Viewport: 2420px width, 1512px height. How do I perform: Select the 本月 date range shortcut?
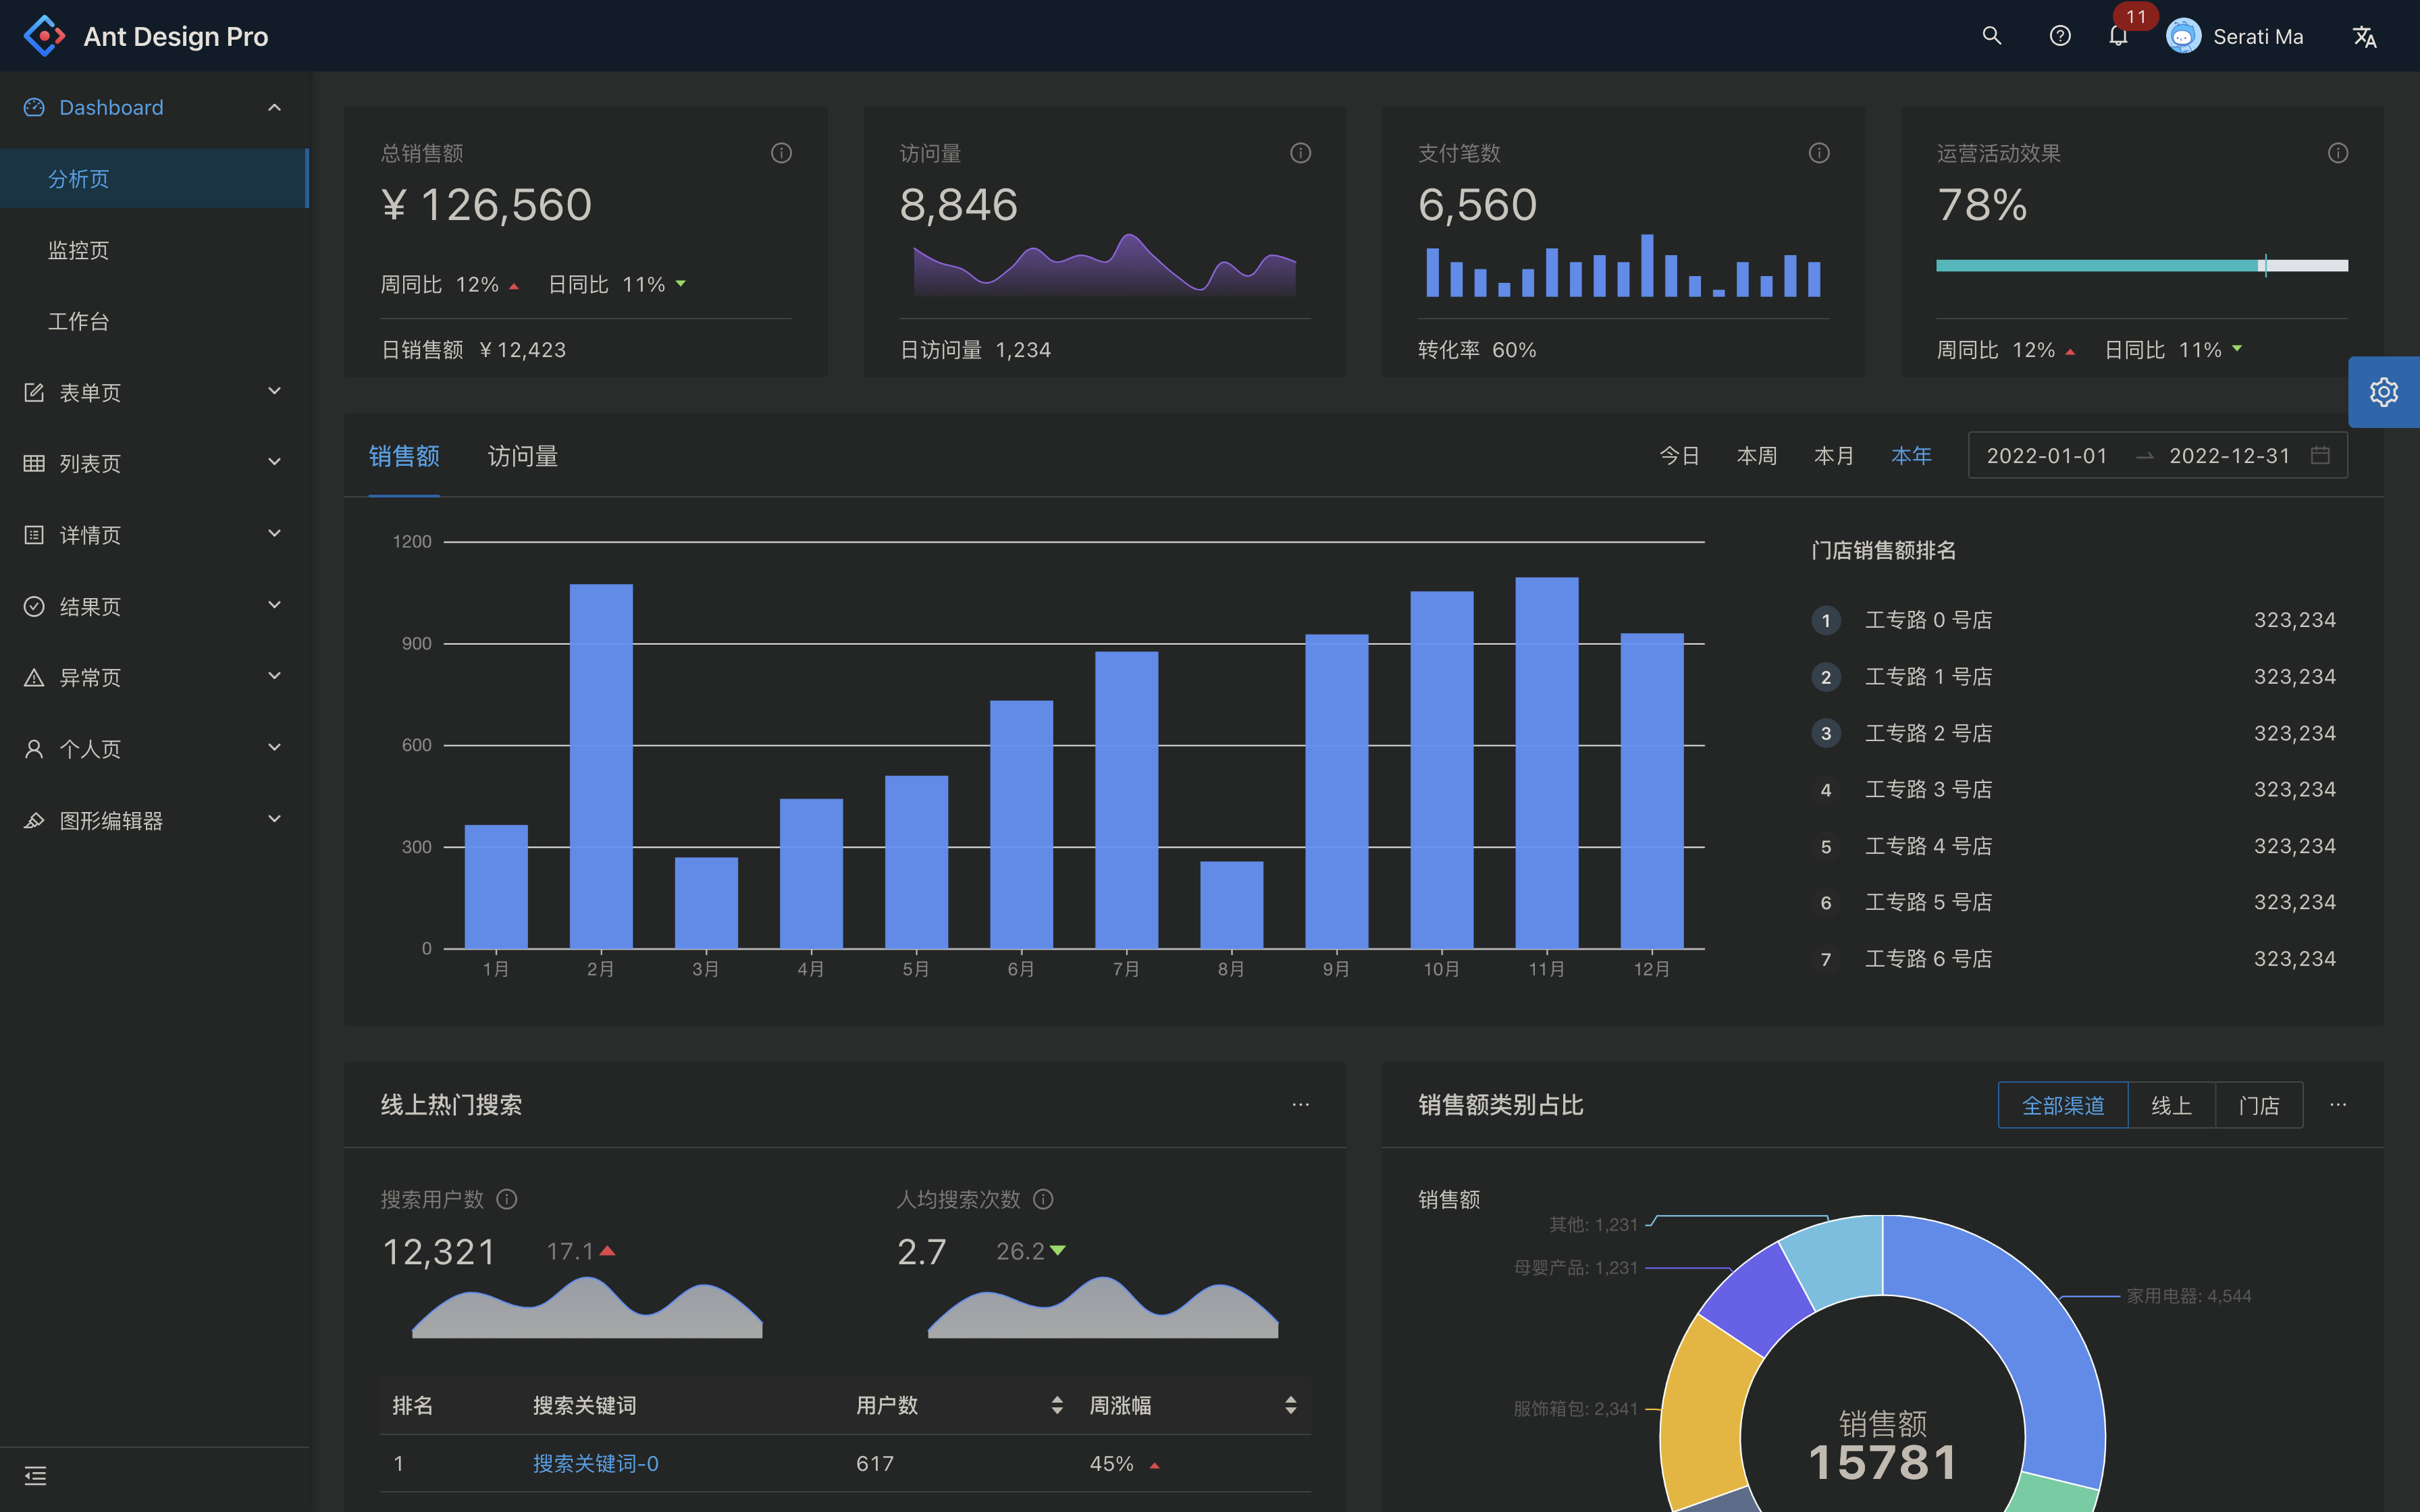pos(1833,456)
